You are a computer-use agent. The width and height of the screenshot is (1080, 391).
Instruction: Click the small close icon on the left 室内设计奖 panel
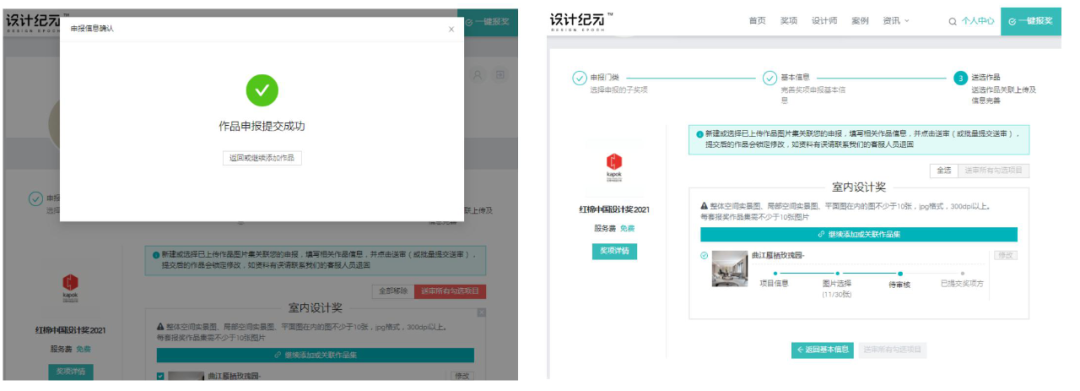(x=481, y=313)
